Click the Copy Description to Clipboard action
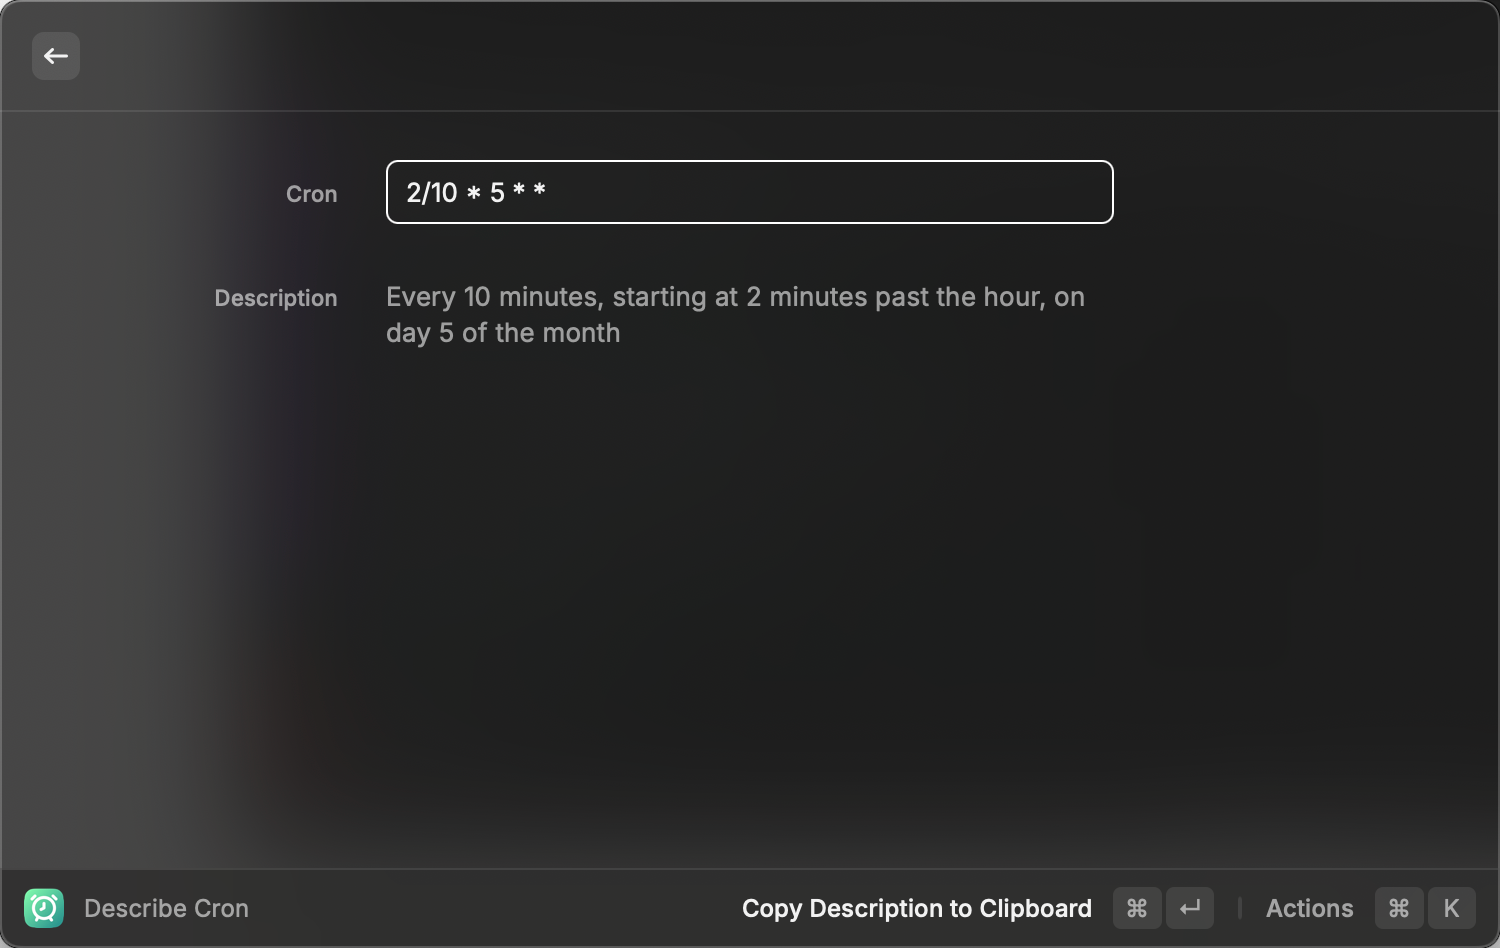The height and width of the screenshot is (948, 1500). 916,908
